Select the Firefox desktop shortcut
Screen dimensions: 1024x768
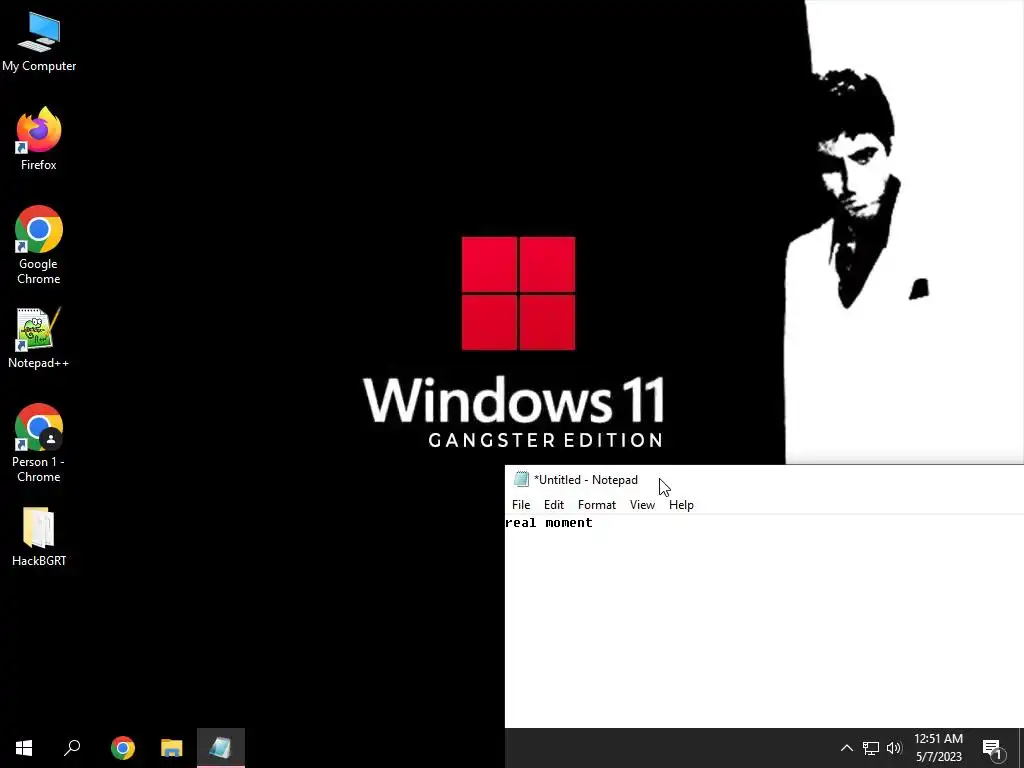point(39,139)
